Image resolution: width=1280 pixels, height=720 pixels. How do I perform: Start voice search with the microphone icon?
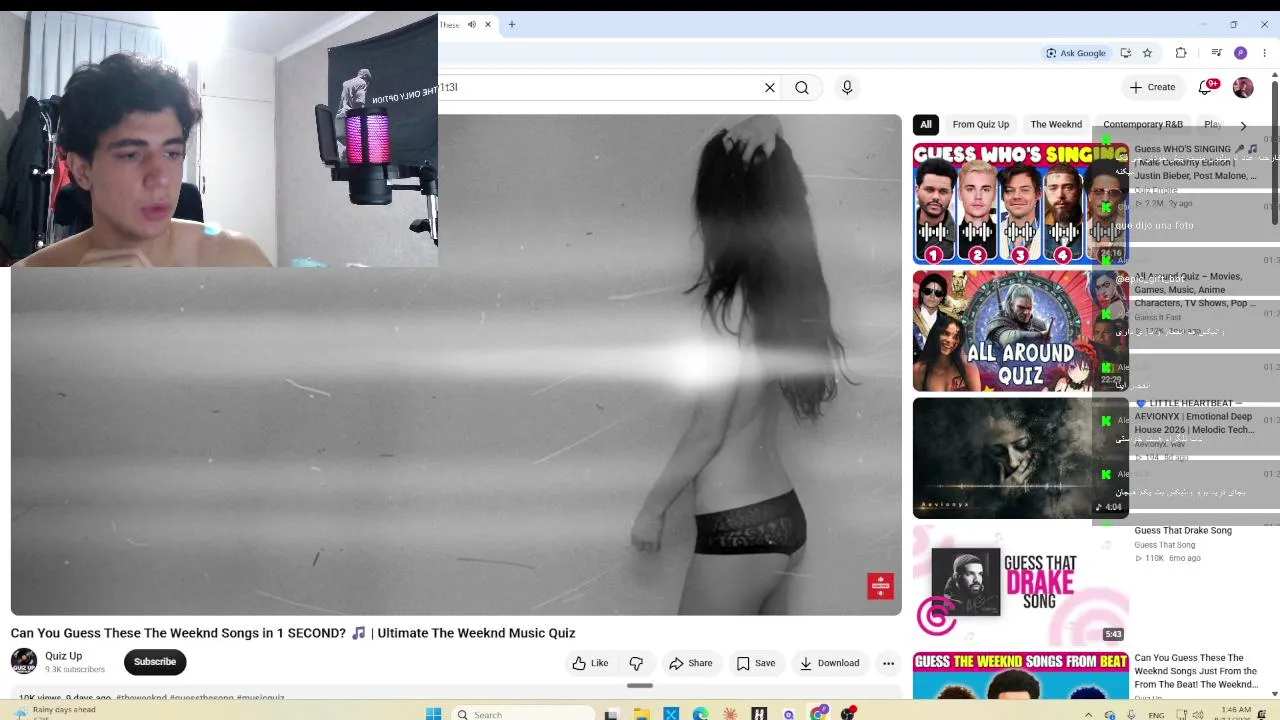pos(847,87)
